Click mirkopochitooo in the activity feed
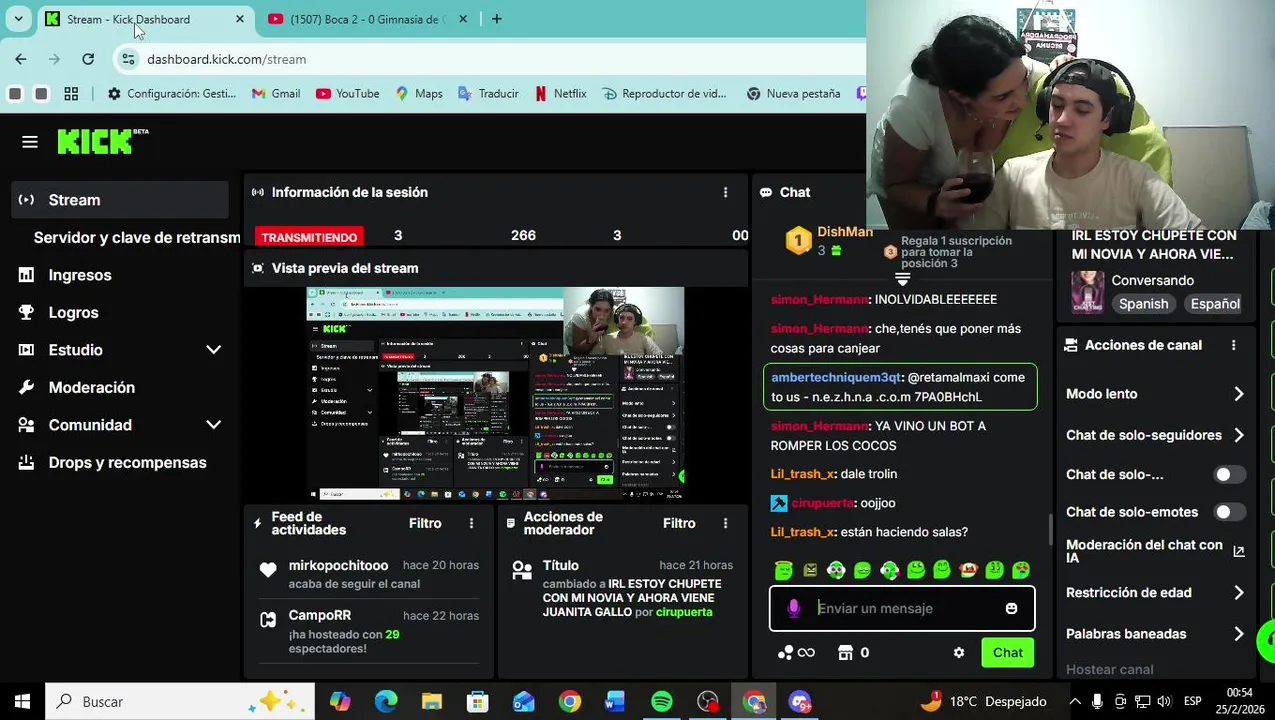Viewport: 1275px width, 720px height. tap(338, 565)
